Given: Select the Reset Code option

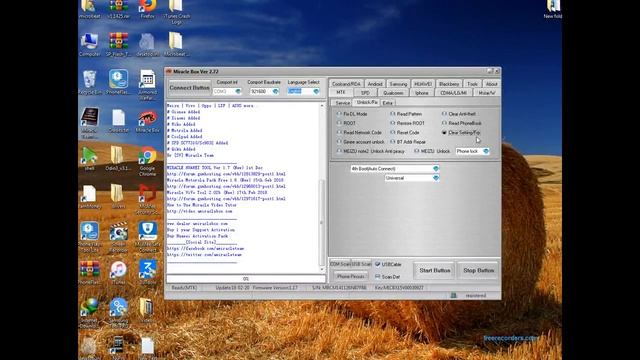Looking at the screenshot, I should pyautogui.click(x=405, y=132).
